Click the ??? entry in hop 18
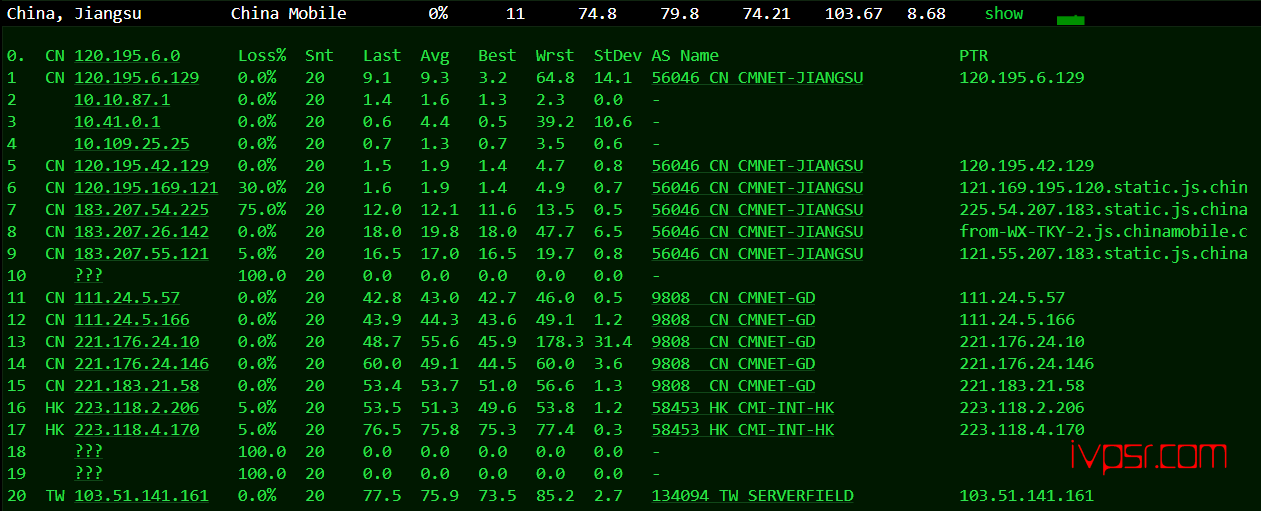Screen dimensions: 1261x511 [x=88, y=452]
